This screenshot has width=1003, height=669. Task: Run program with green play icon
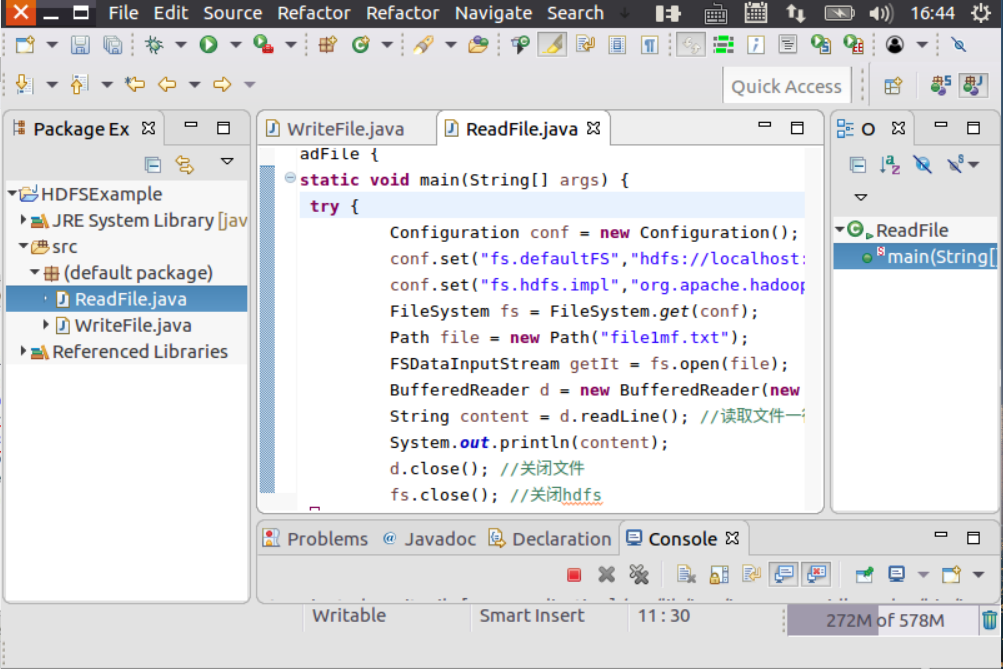point(209,45)
